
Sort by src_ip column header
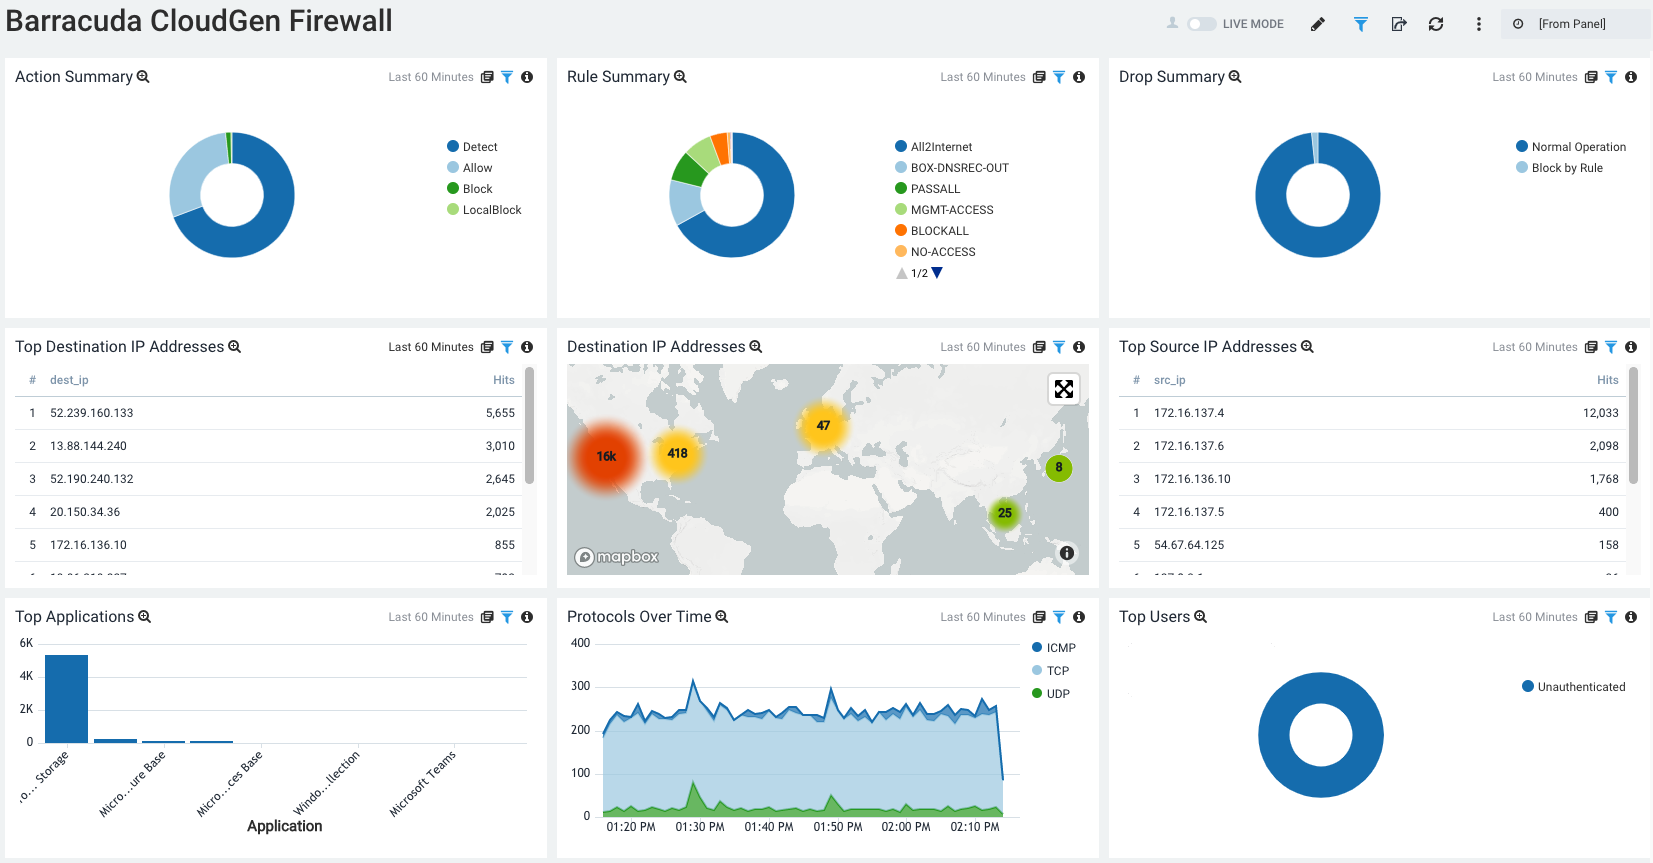coord(1170,380)
